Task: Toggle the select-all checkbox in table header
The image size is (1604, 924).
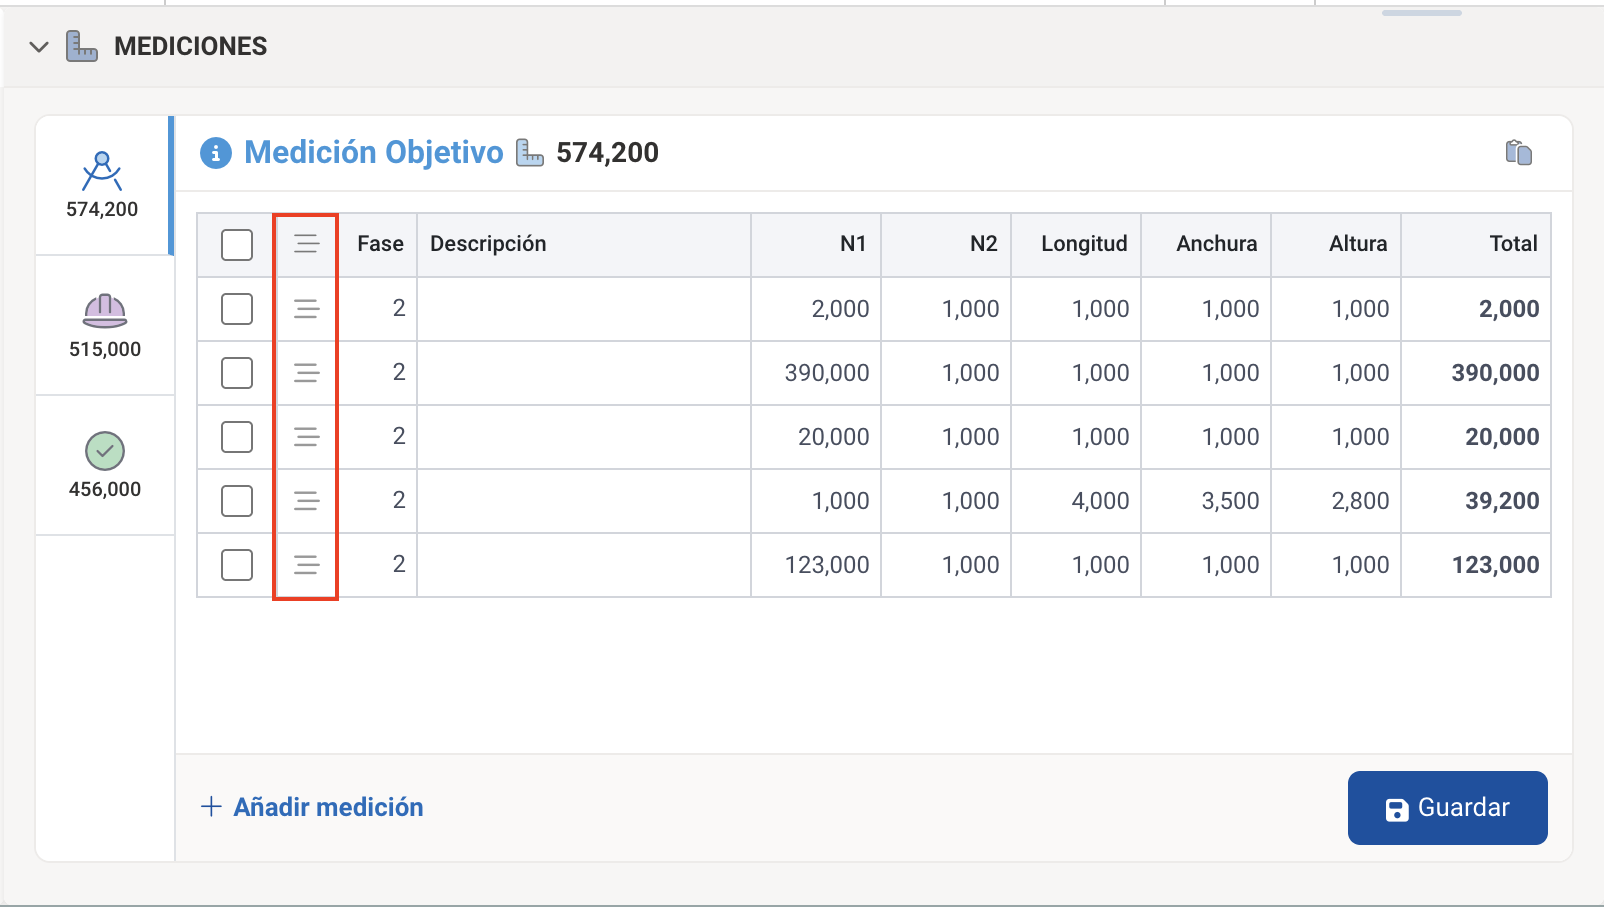Action: point(237,245)
